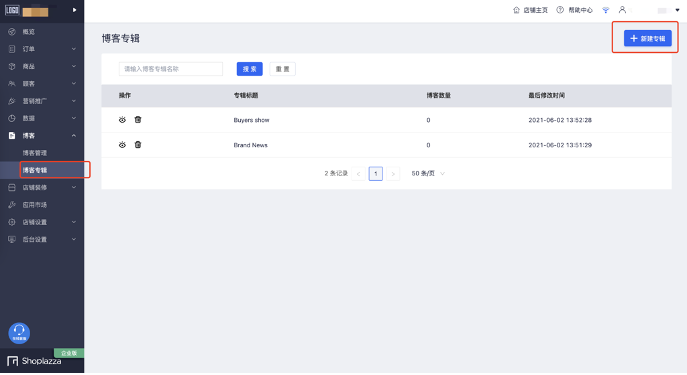This screenshot has width=687, height=375.
Task: Click the 订单 orders icon
Action: click(12, 49)
